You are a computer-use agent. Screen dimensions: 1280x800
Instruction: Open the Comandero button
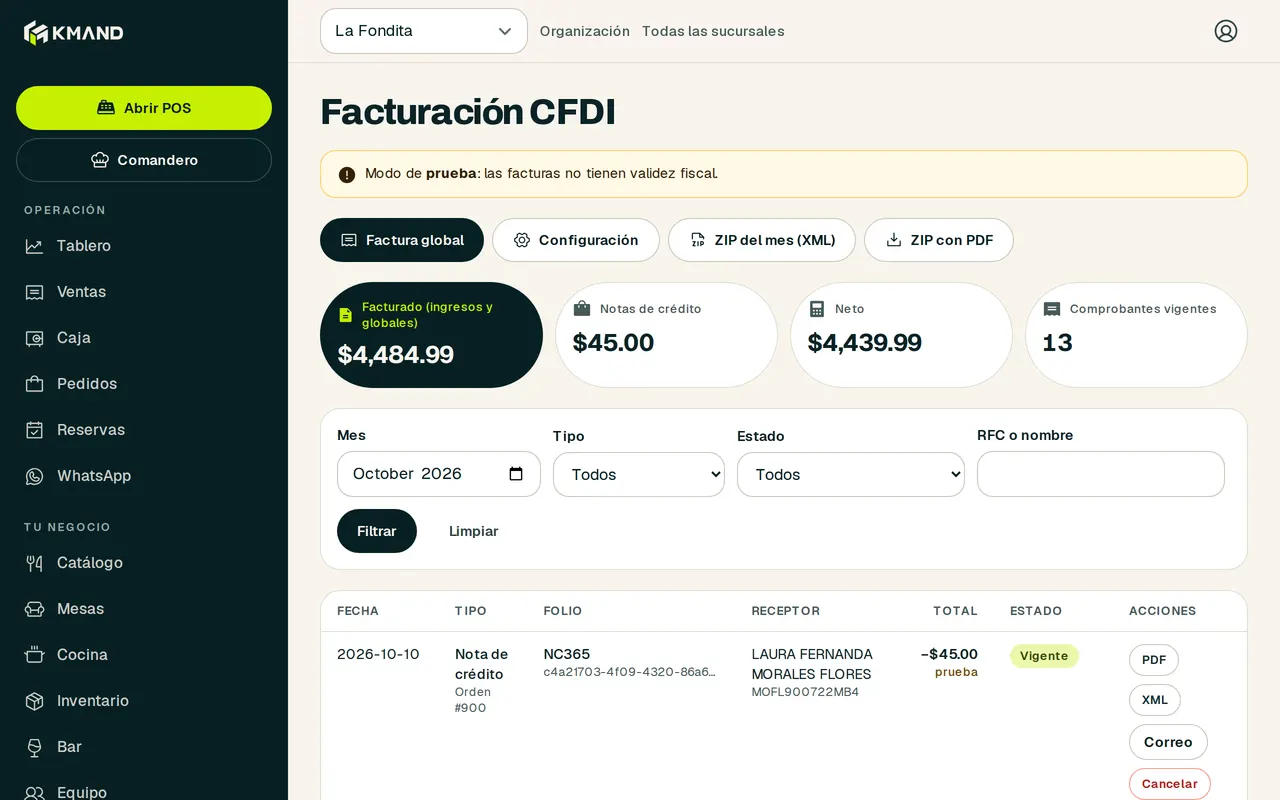coord(144,160)
